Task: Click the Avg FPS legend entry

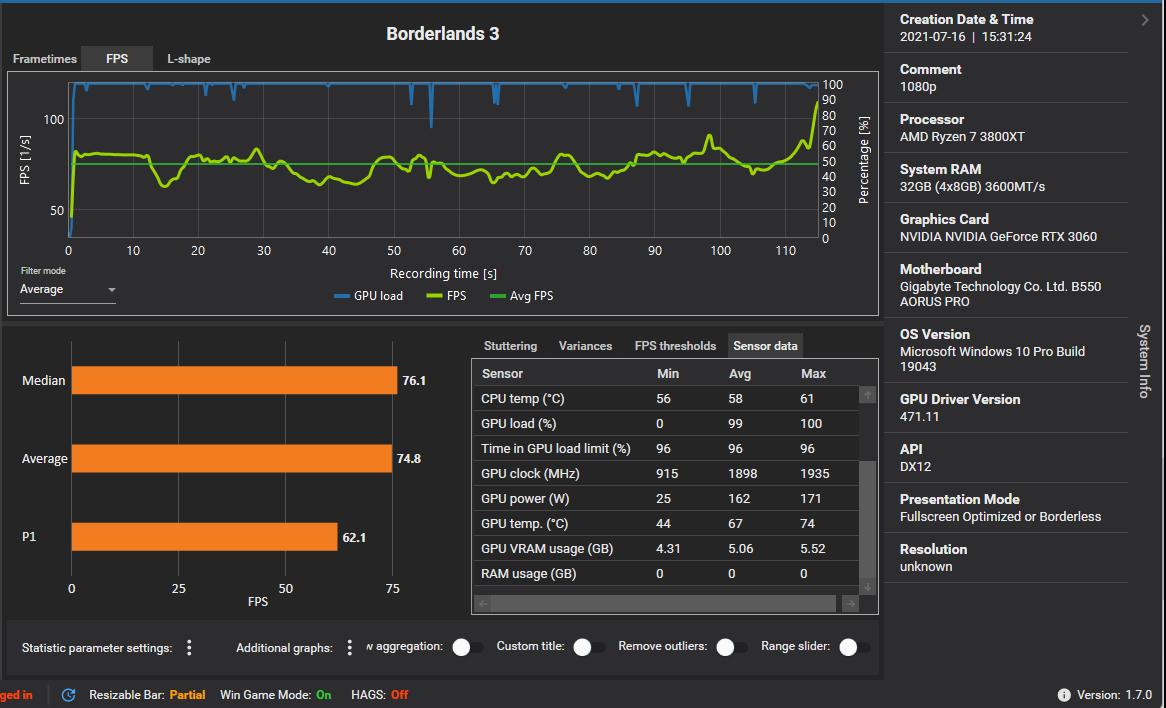Action: pos(521,295)
